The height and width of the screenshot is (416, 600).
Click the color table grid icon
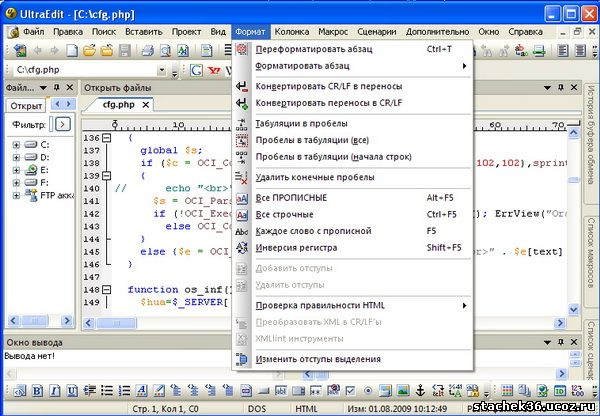[x=507, y=391]
